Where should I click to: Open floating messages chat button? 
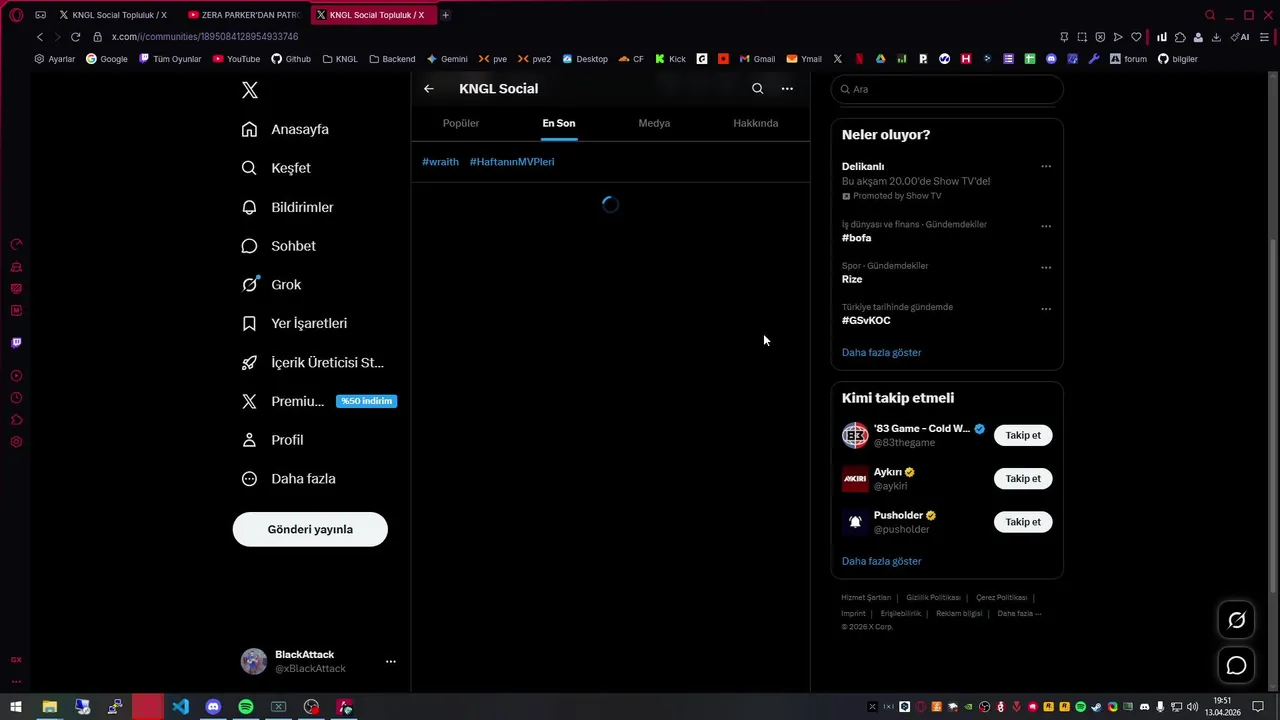pos(1237,666)
